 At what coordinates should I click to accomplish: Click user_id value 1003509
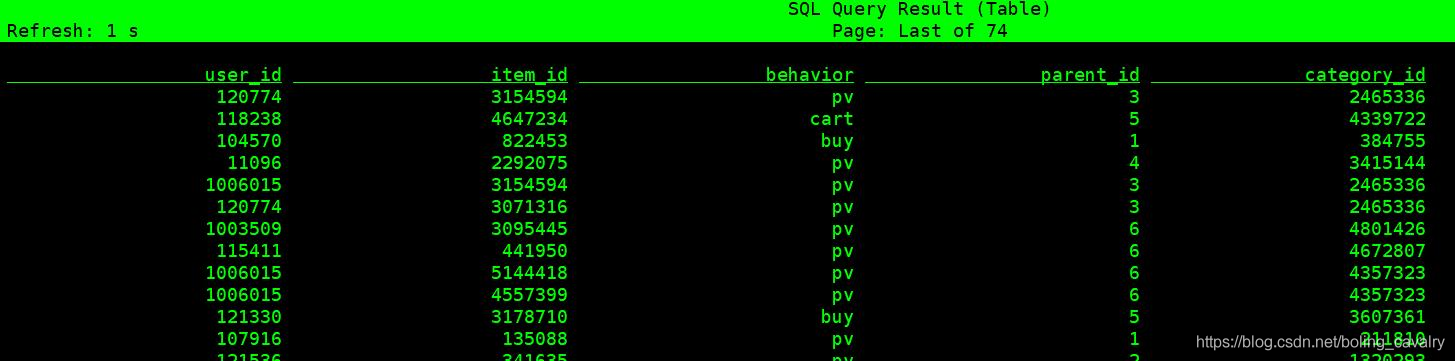pos(243,229)
